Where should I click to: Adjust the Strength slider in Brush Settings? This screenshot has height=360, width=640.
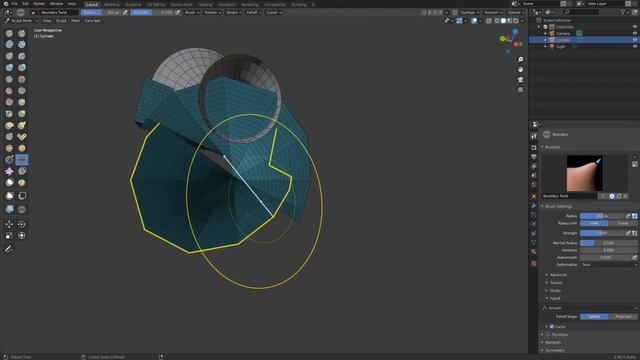coord(602,233)
